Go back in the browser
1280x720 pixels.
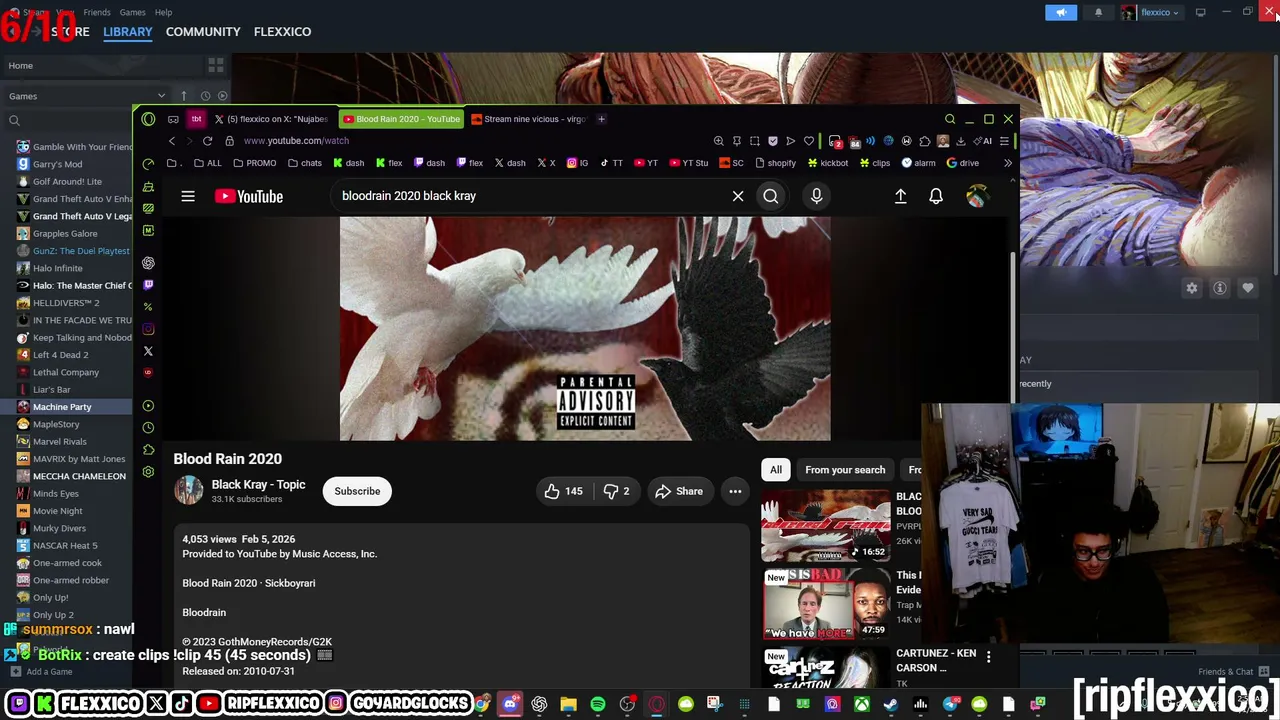(x=172, y=141)
